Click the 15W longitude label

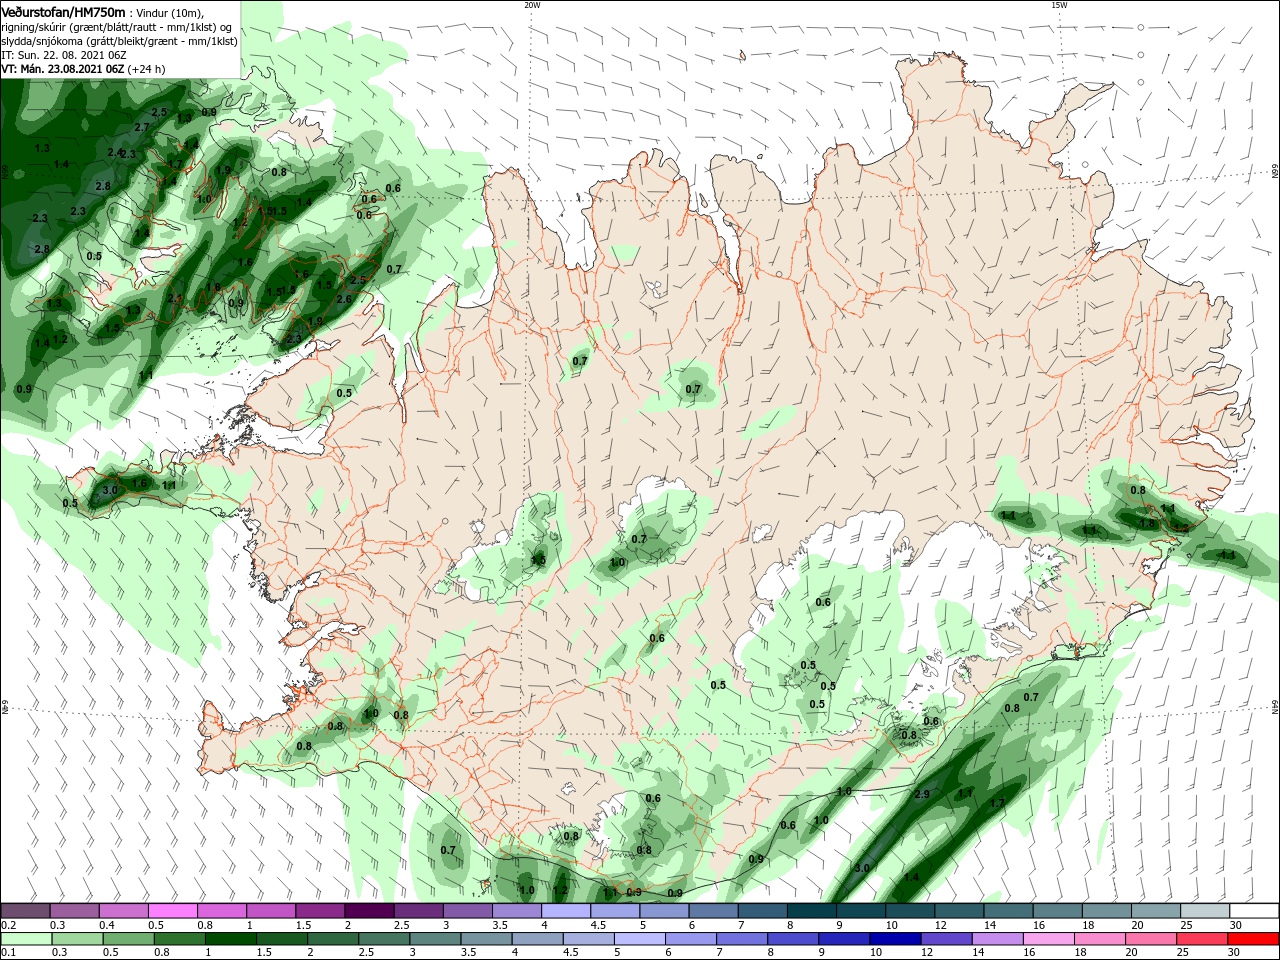click(1060, 5)
